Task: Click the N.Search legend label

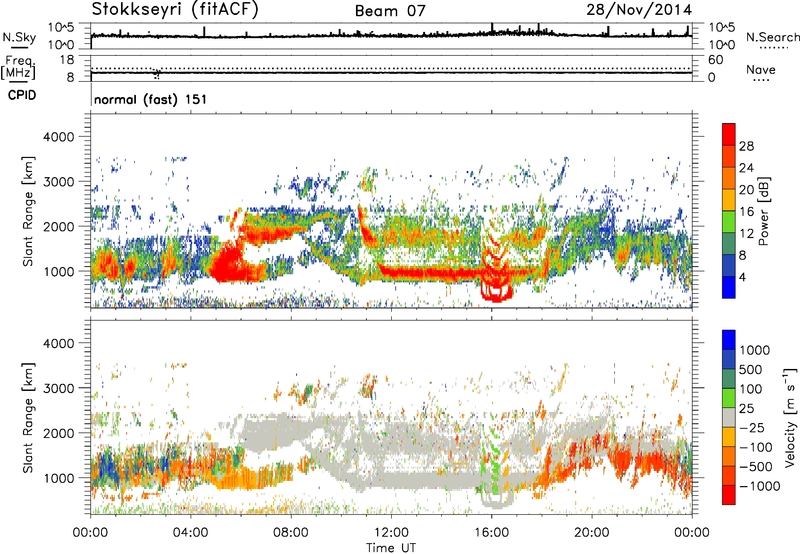Action: coord(772,37)
